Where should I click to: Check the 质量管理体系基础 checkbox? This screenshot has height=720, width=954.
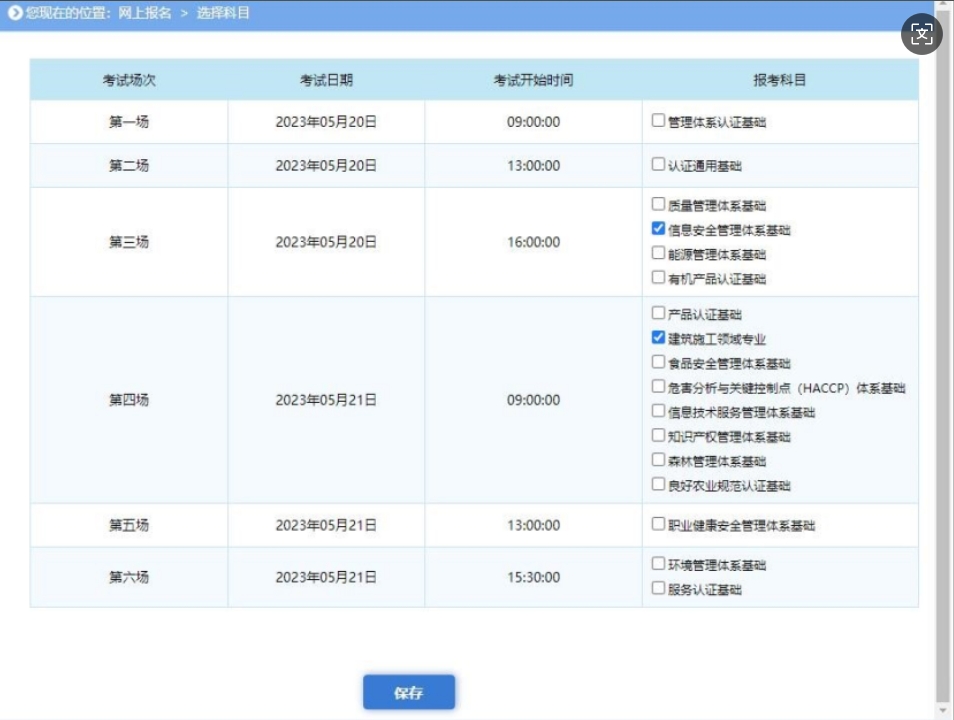[658, 204]
